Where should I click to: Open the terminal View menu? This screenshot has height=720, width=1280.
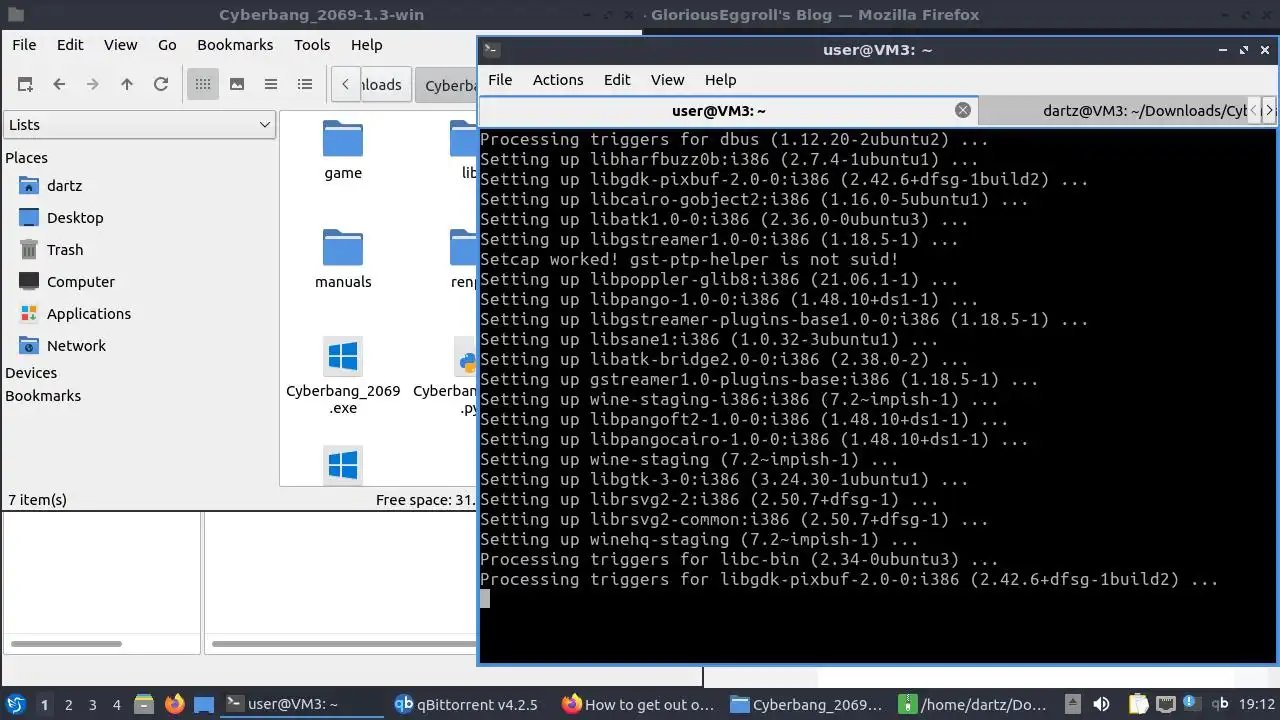click(x=668, y=80)
